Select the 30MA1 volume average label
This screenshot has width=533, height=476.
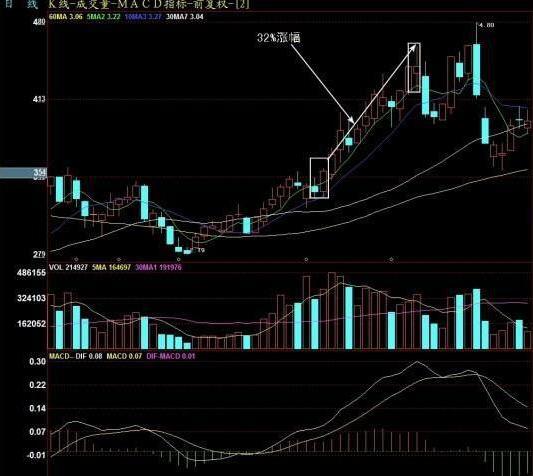(158, 268)
